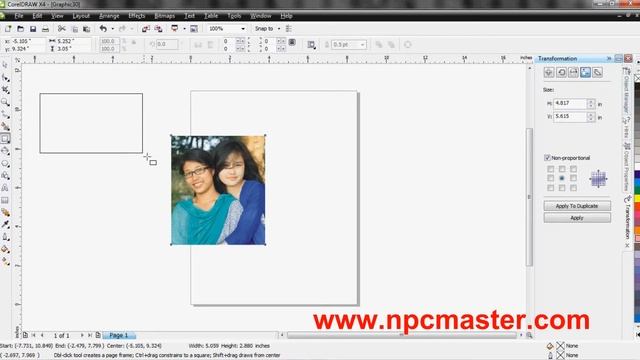The image size is (640, 360).
Task: Select the middle-left anchor point box
Action: pyautogui.click(x=551, y=178)
